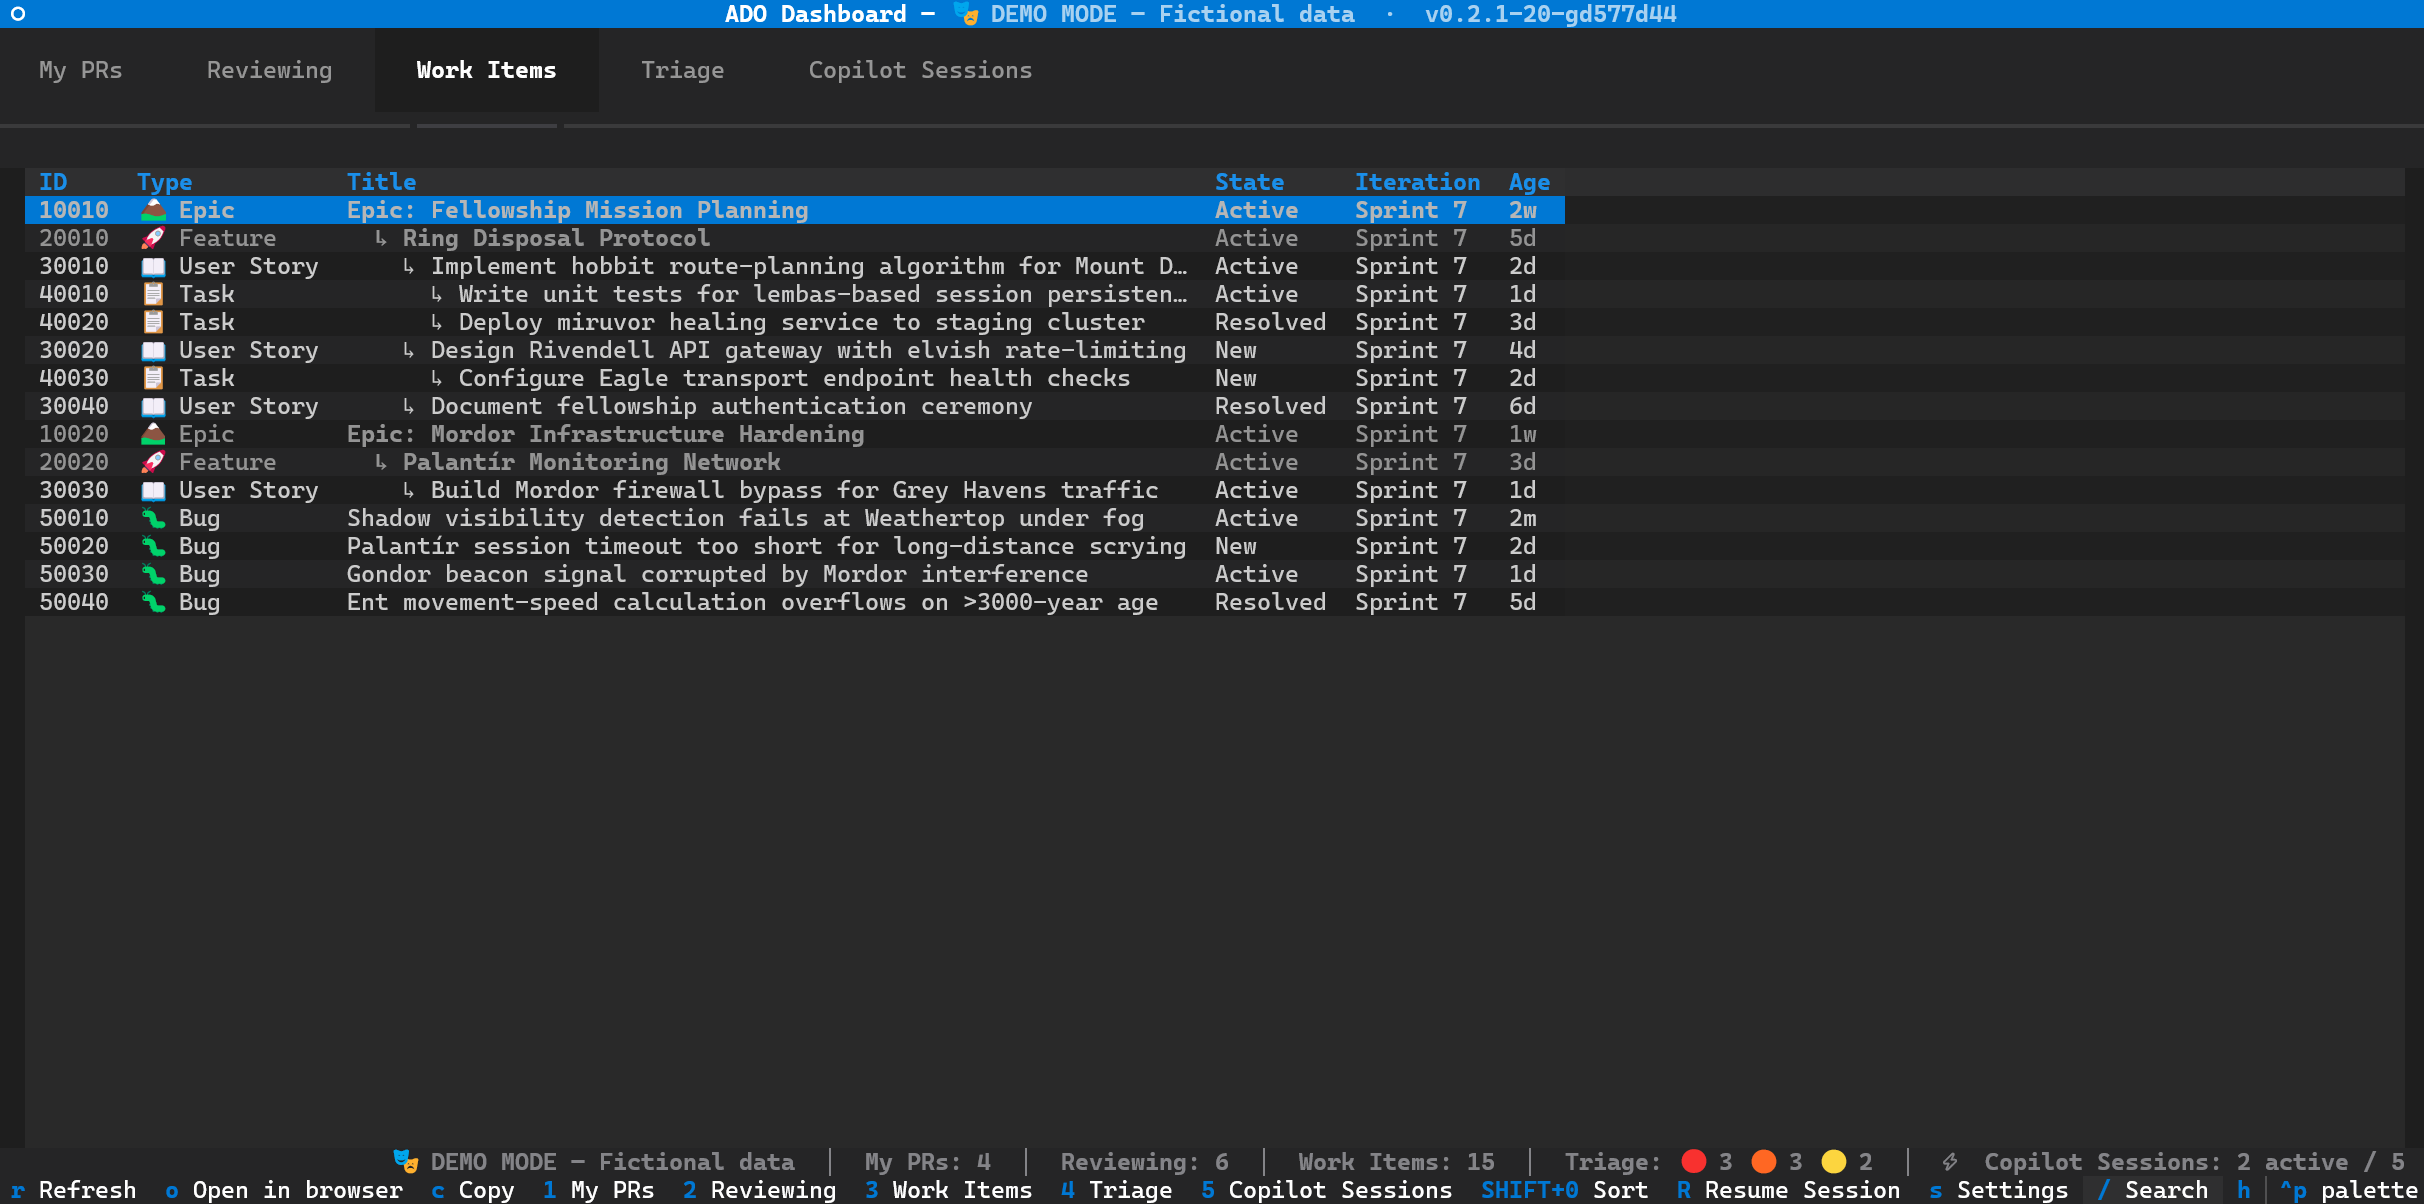Click the circle icon in title bar
The image size is (2424, 1204).
pyautogui.click(x=18, y=14)
